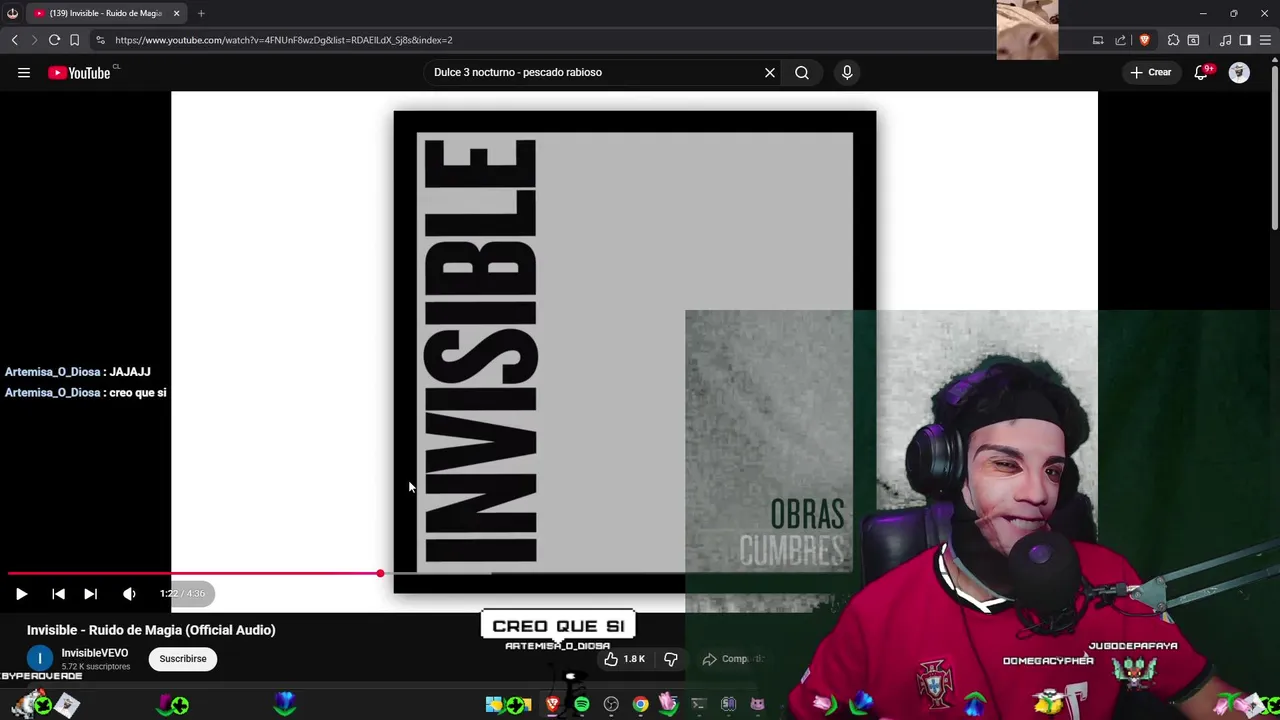Viewport: 1280px width, 720px height.
Task: Reload the page with the refresh icon
Action: click(x=54, y=40)
